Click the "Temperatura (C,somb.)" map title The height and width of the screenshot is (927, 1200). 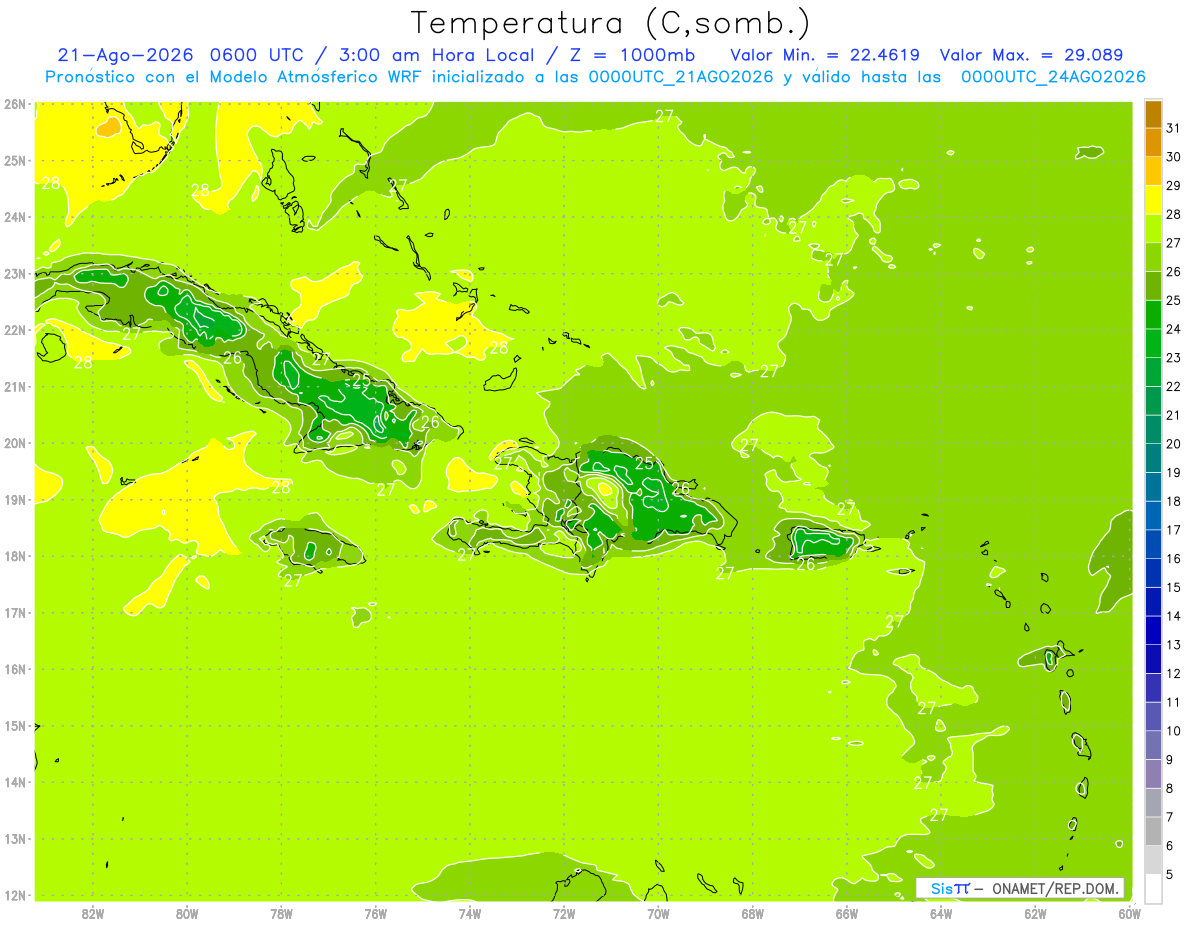[x=611, y=23]
